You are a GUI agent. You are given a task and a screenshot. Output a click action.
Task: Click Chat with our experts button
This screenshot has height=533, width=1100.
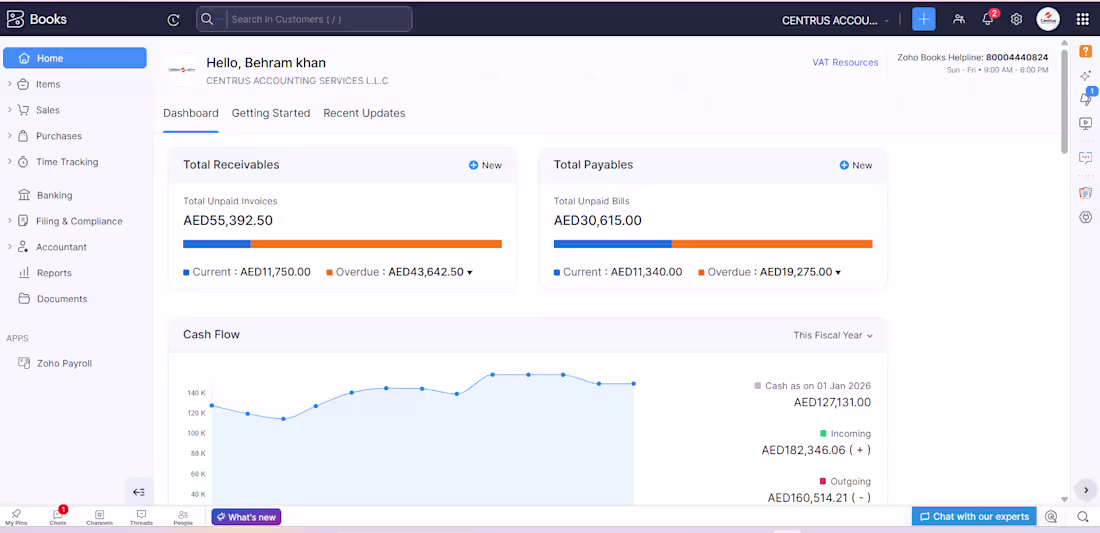tap(974, 516)
